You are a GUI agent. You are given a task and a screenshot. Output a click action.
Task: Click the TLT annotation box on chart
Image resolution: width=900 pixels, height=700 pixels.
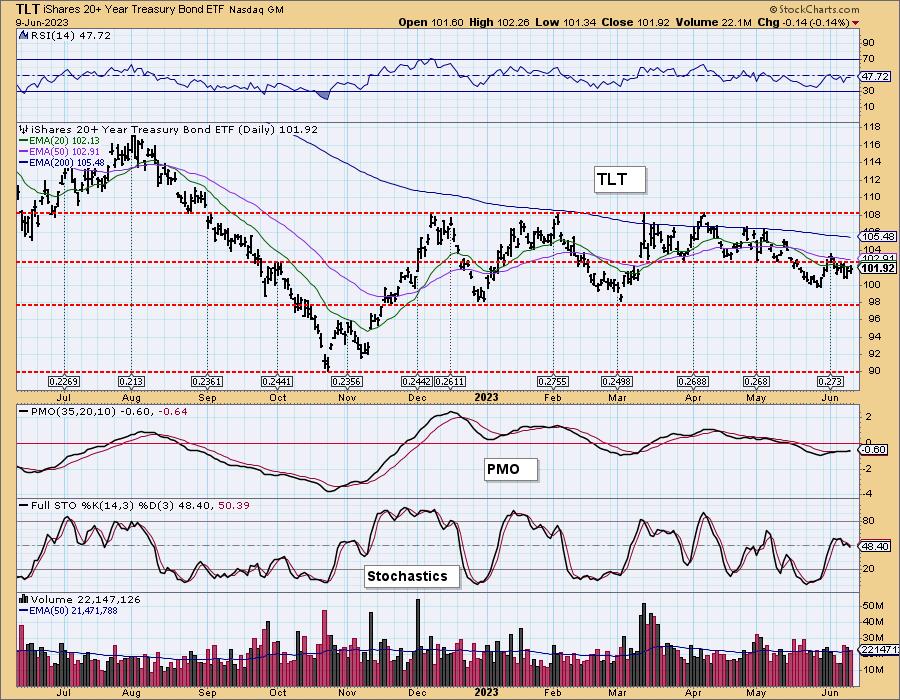click(x=620, y=180)
